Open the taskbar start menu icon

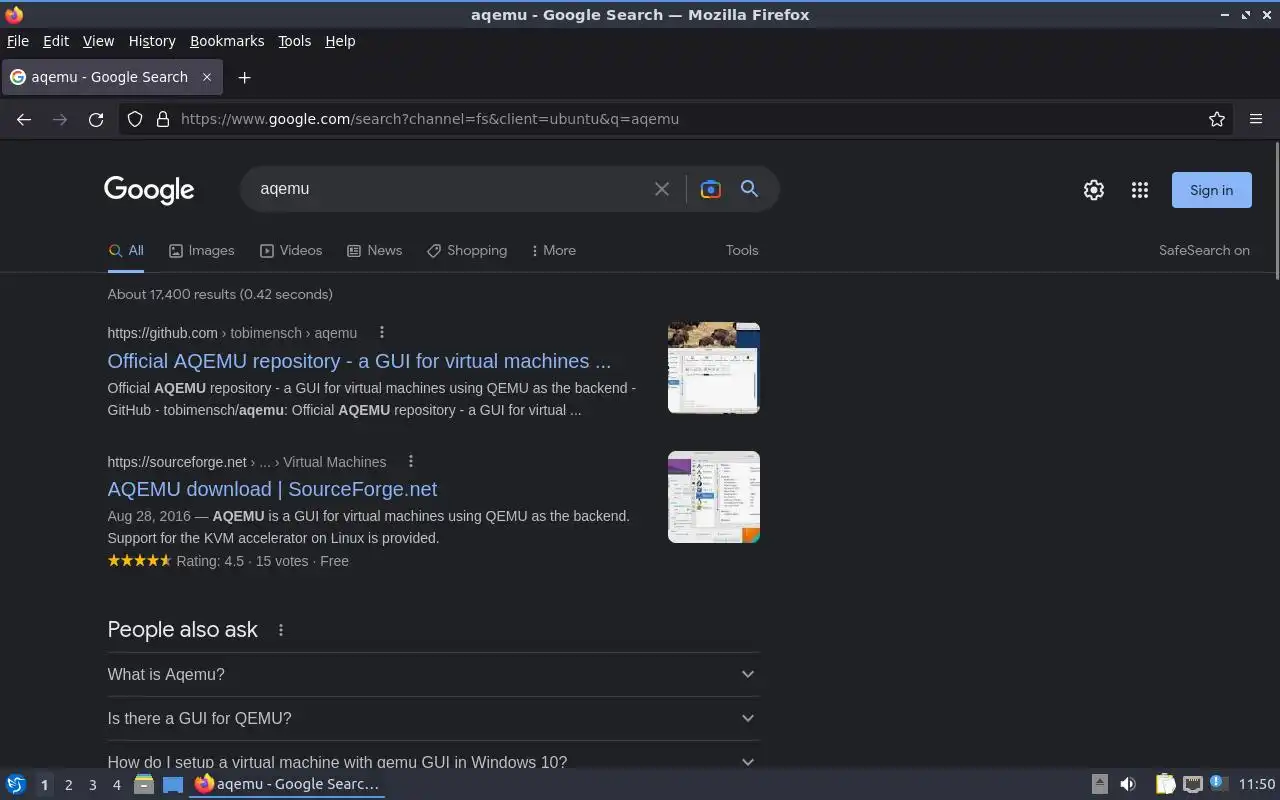coord(16,785)
